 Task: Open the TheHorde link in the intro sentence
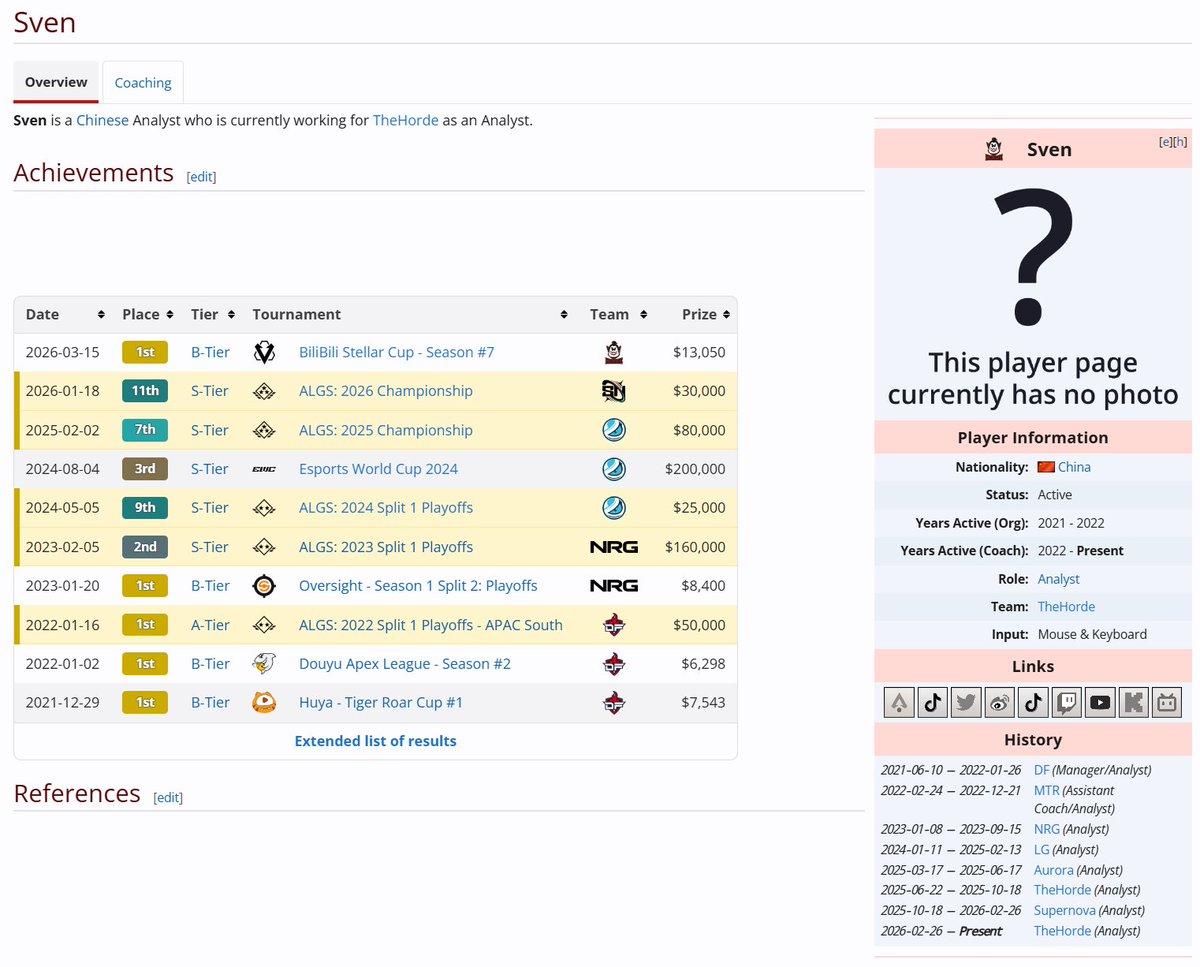point(405,120)
